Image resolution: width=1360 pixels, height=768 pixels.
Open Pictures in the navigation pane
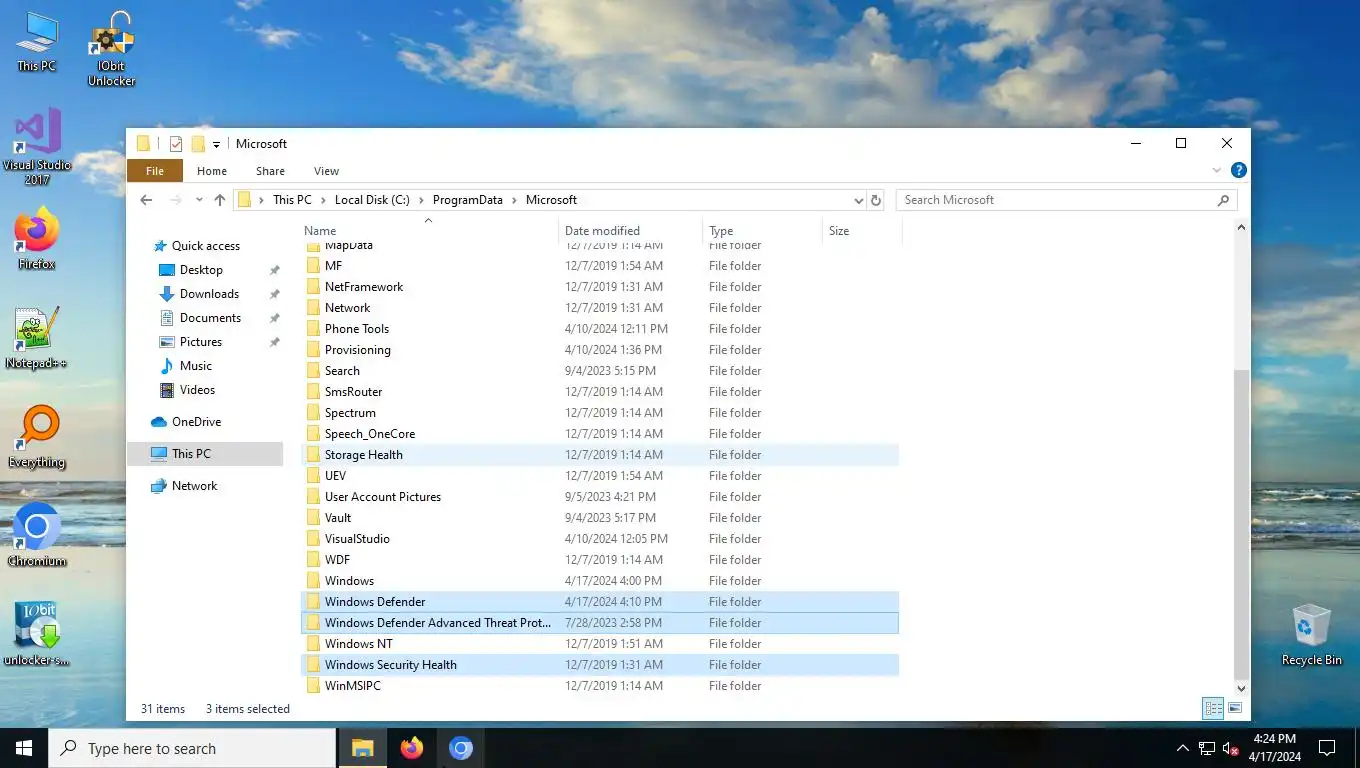click(x=201, y=342)
